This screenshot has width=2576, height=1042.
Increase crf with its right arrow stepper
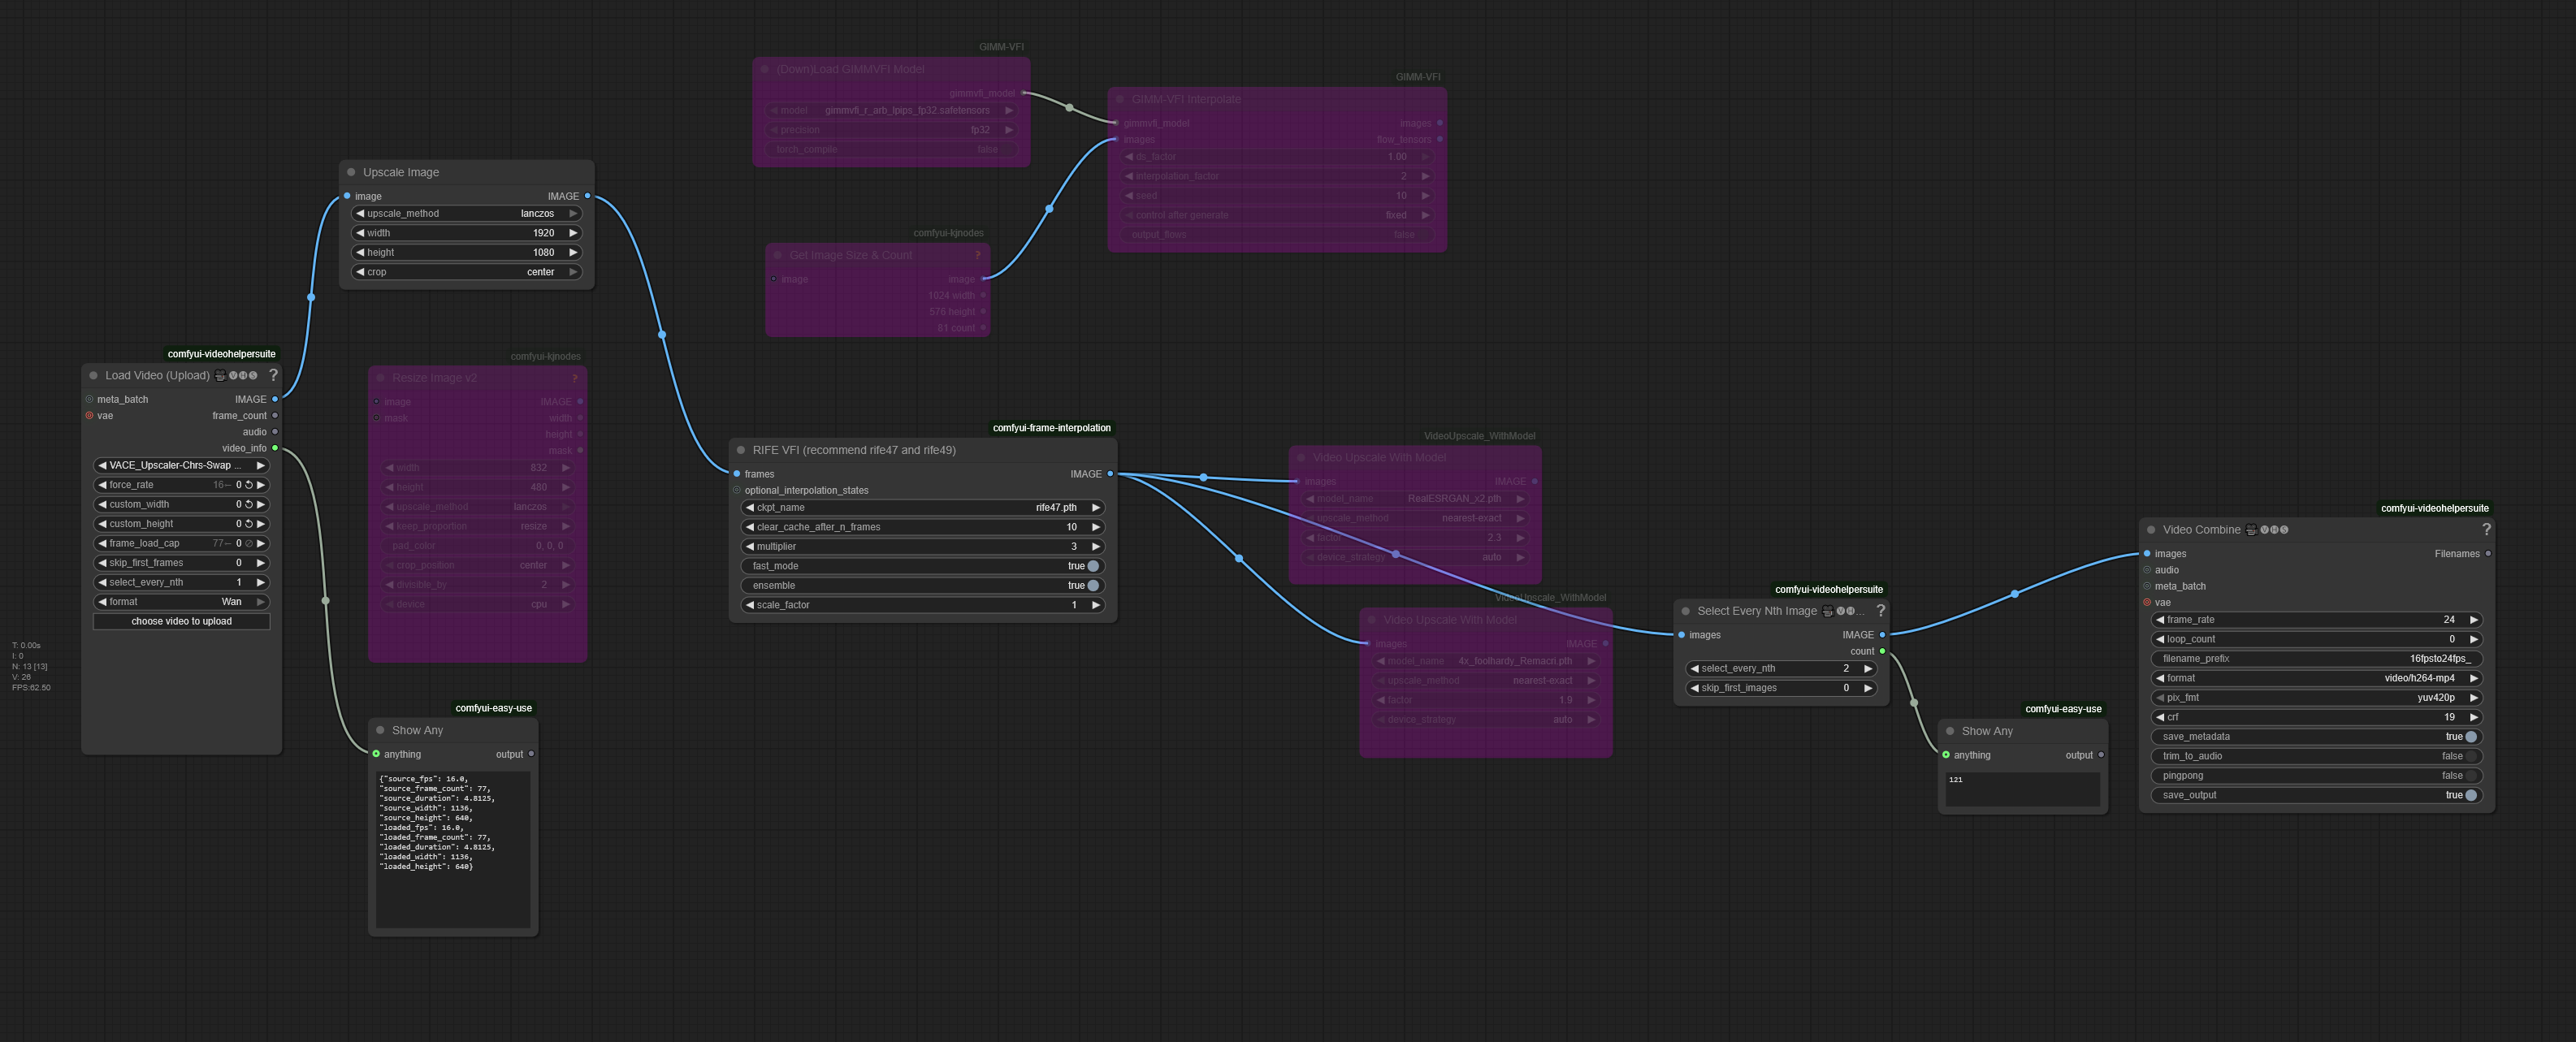tap(2475, 717)
